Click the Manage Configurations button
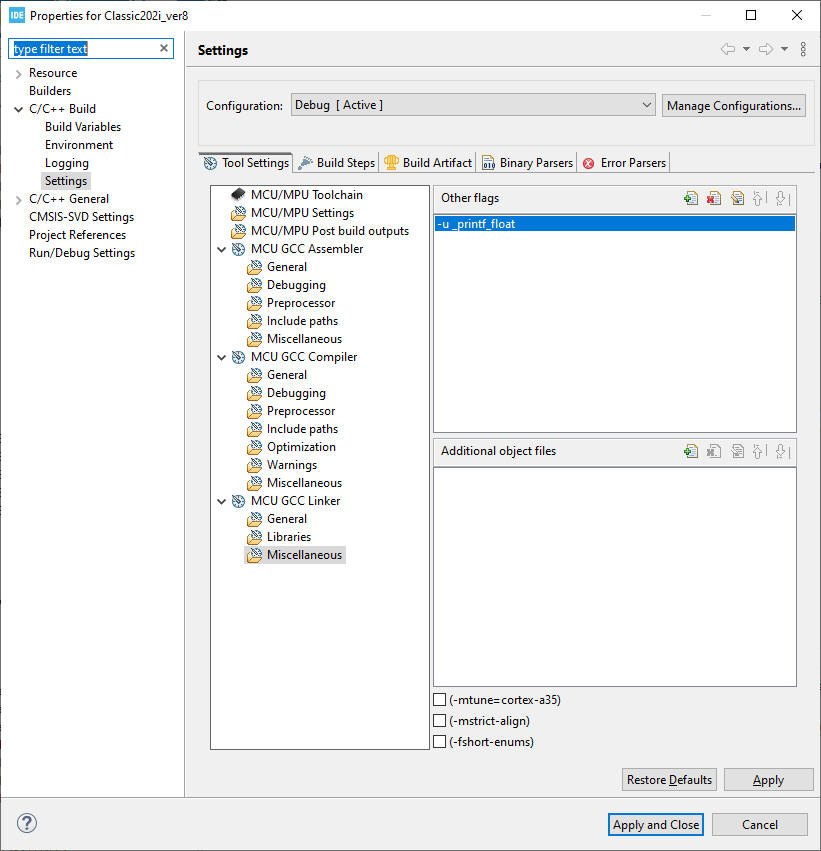The height and width of the screenshot is (851, 821). point(733,105)
